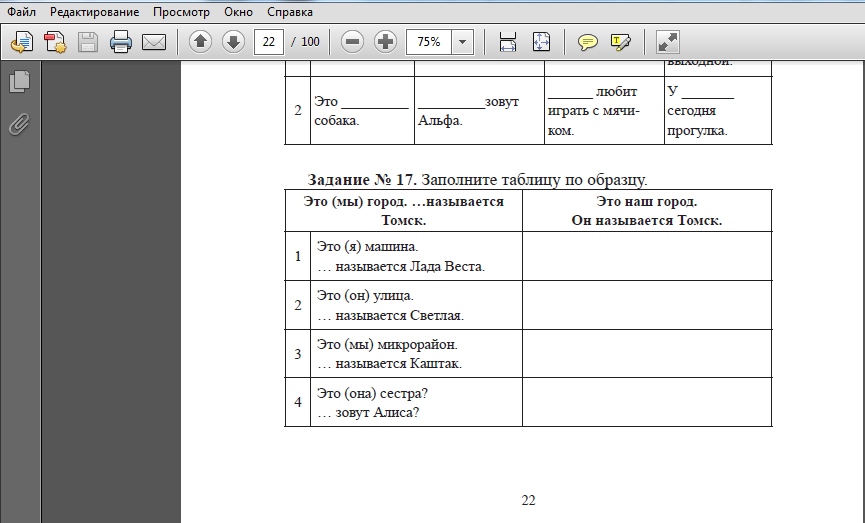Click the text 'прогулка.' in upper table

(x=697, y=131)
